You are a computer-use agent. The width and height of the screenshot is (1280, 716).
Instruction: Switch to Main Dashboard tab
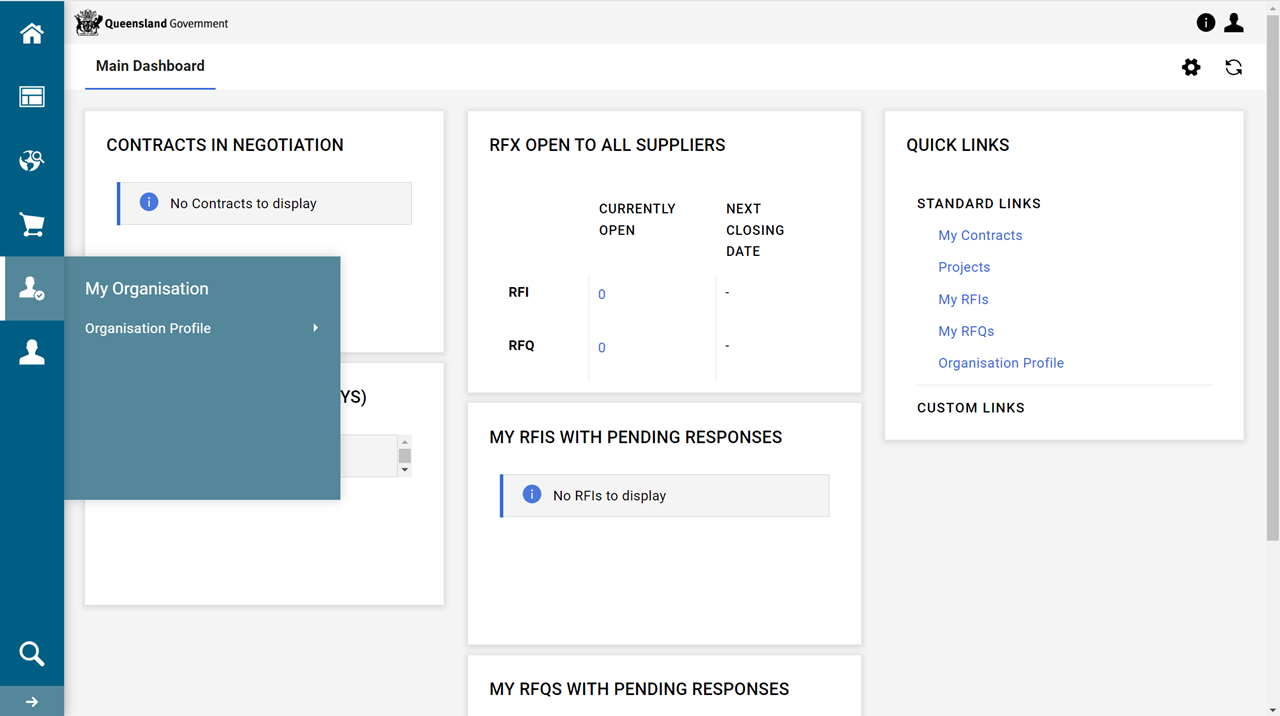tap(150, 66)
